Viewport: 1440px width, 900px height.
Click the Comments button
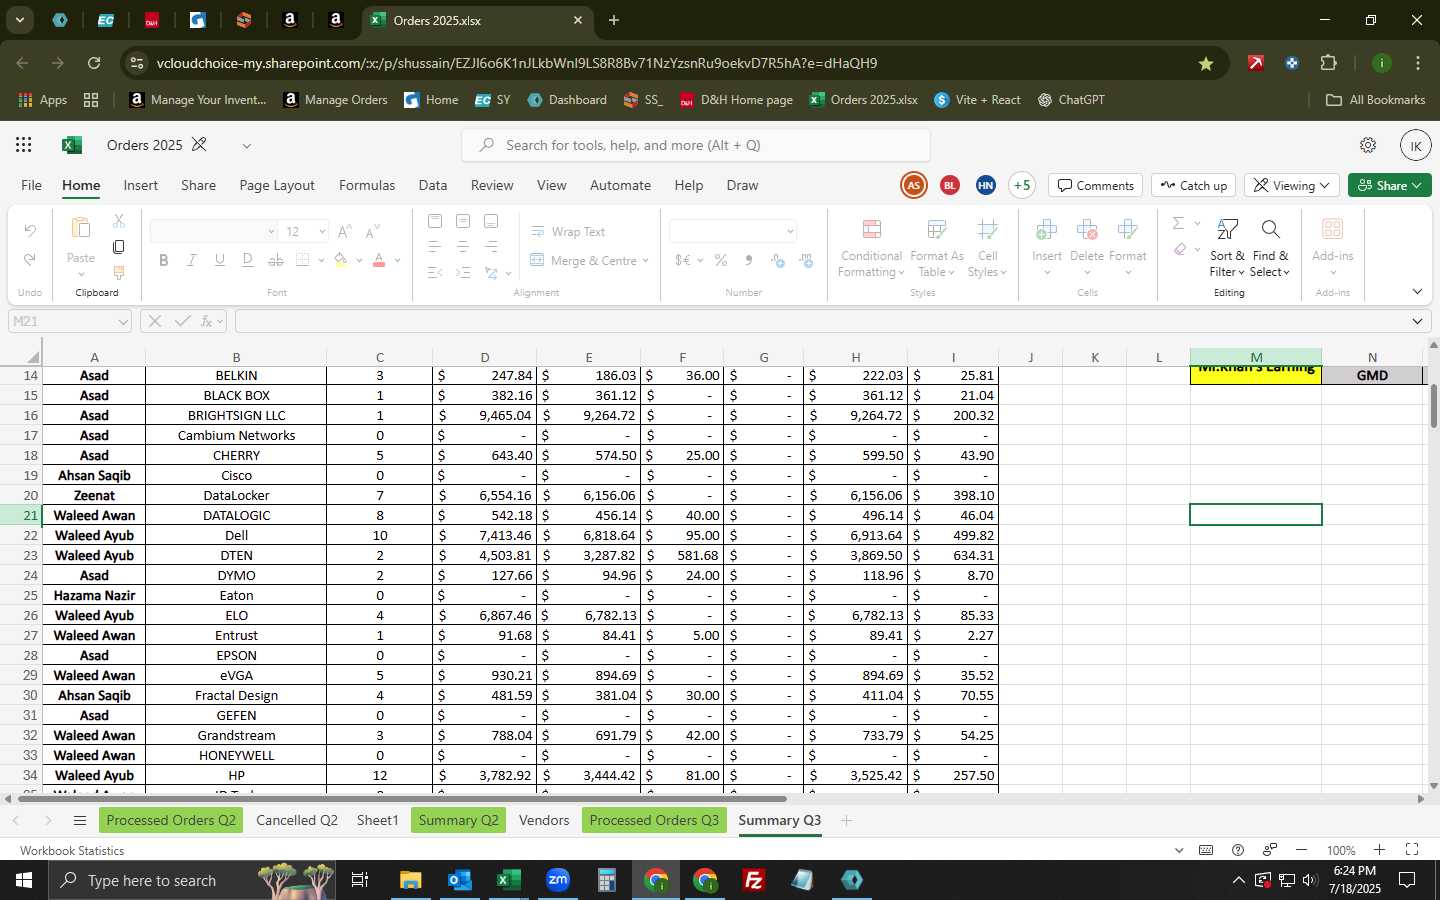(x=1096, y=185)
